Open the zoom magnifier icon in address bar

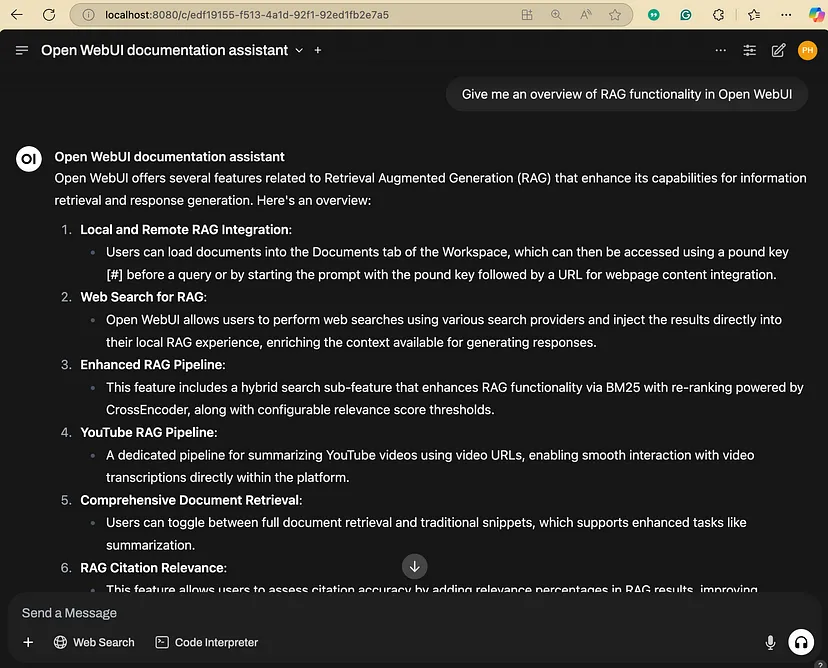556,15
